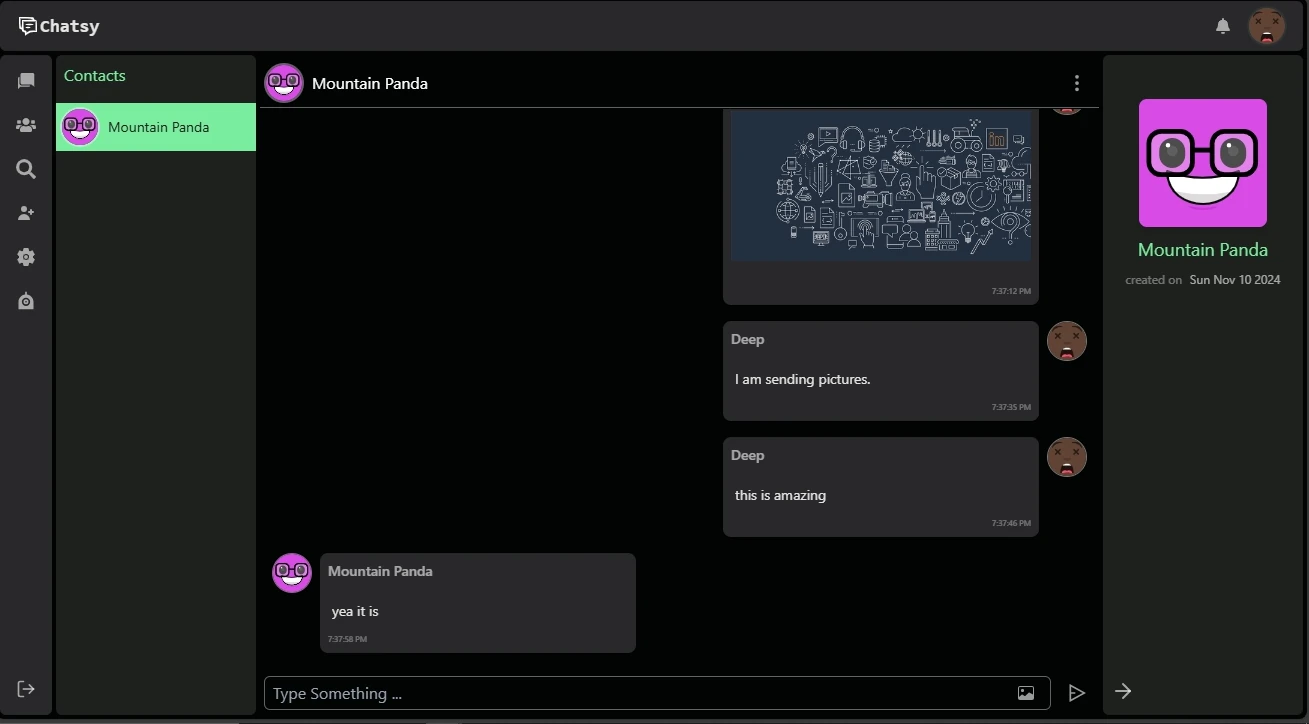Send message with the send arrow icon
The width and height of the screenshot is (1309, 724).
pyautogui.click(x=1077, y=693)
